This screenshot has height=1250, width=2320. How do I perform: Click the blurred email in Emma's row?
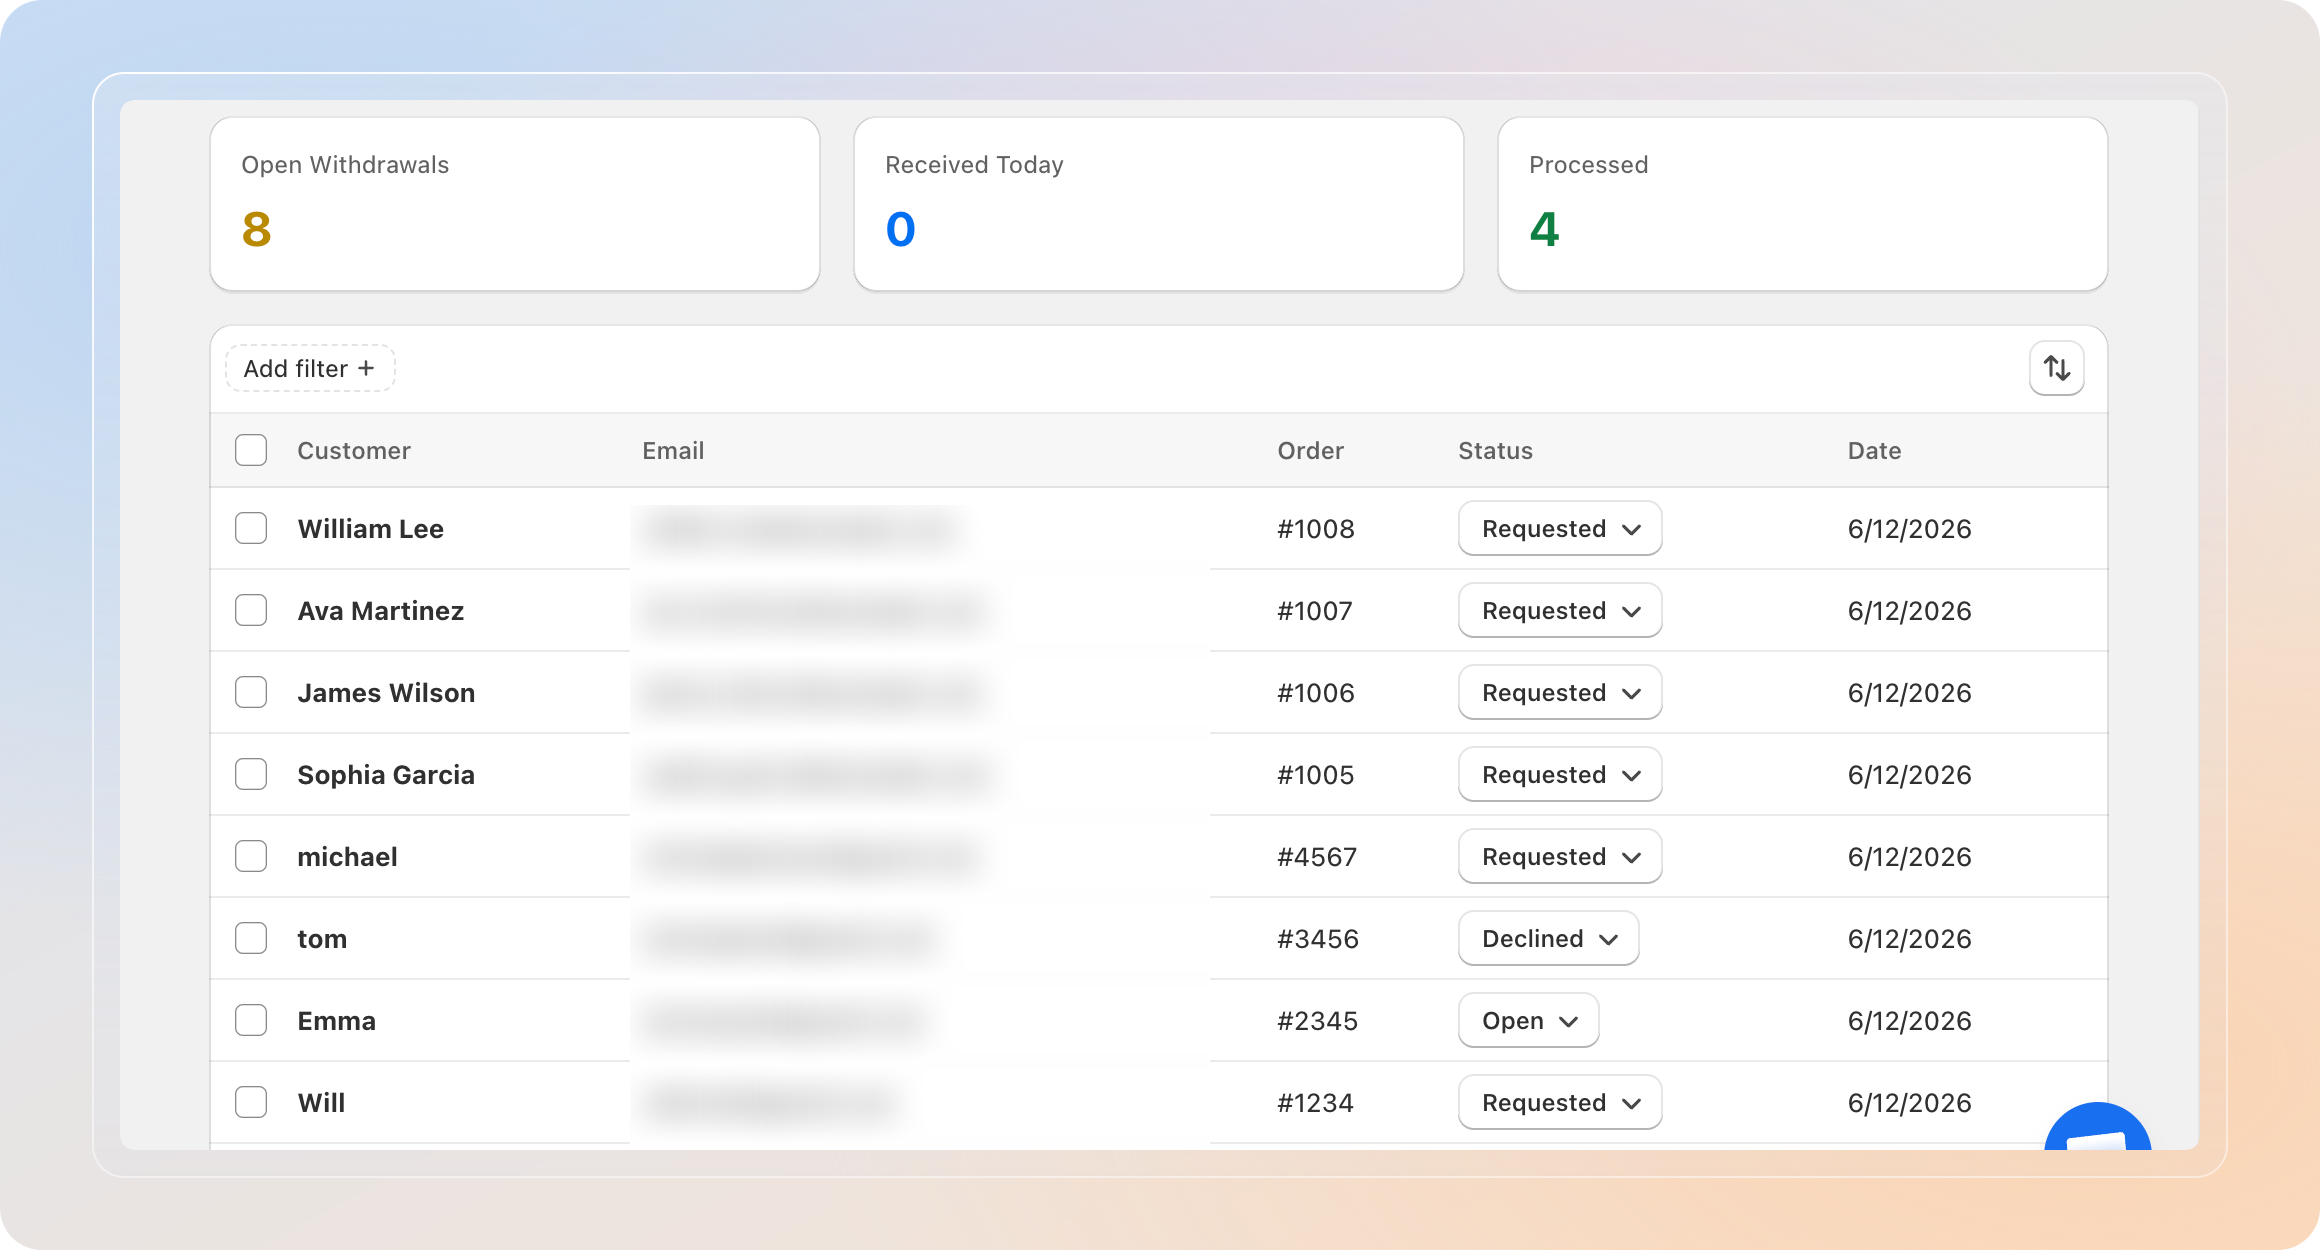(x=785, y=1021)
